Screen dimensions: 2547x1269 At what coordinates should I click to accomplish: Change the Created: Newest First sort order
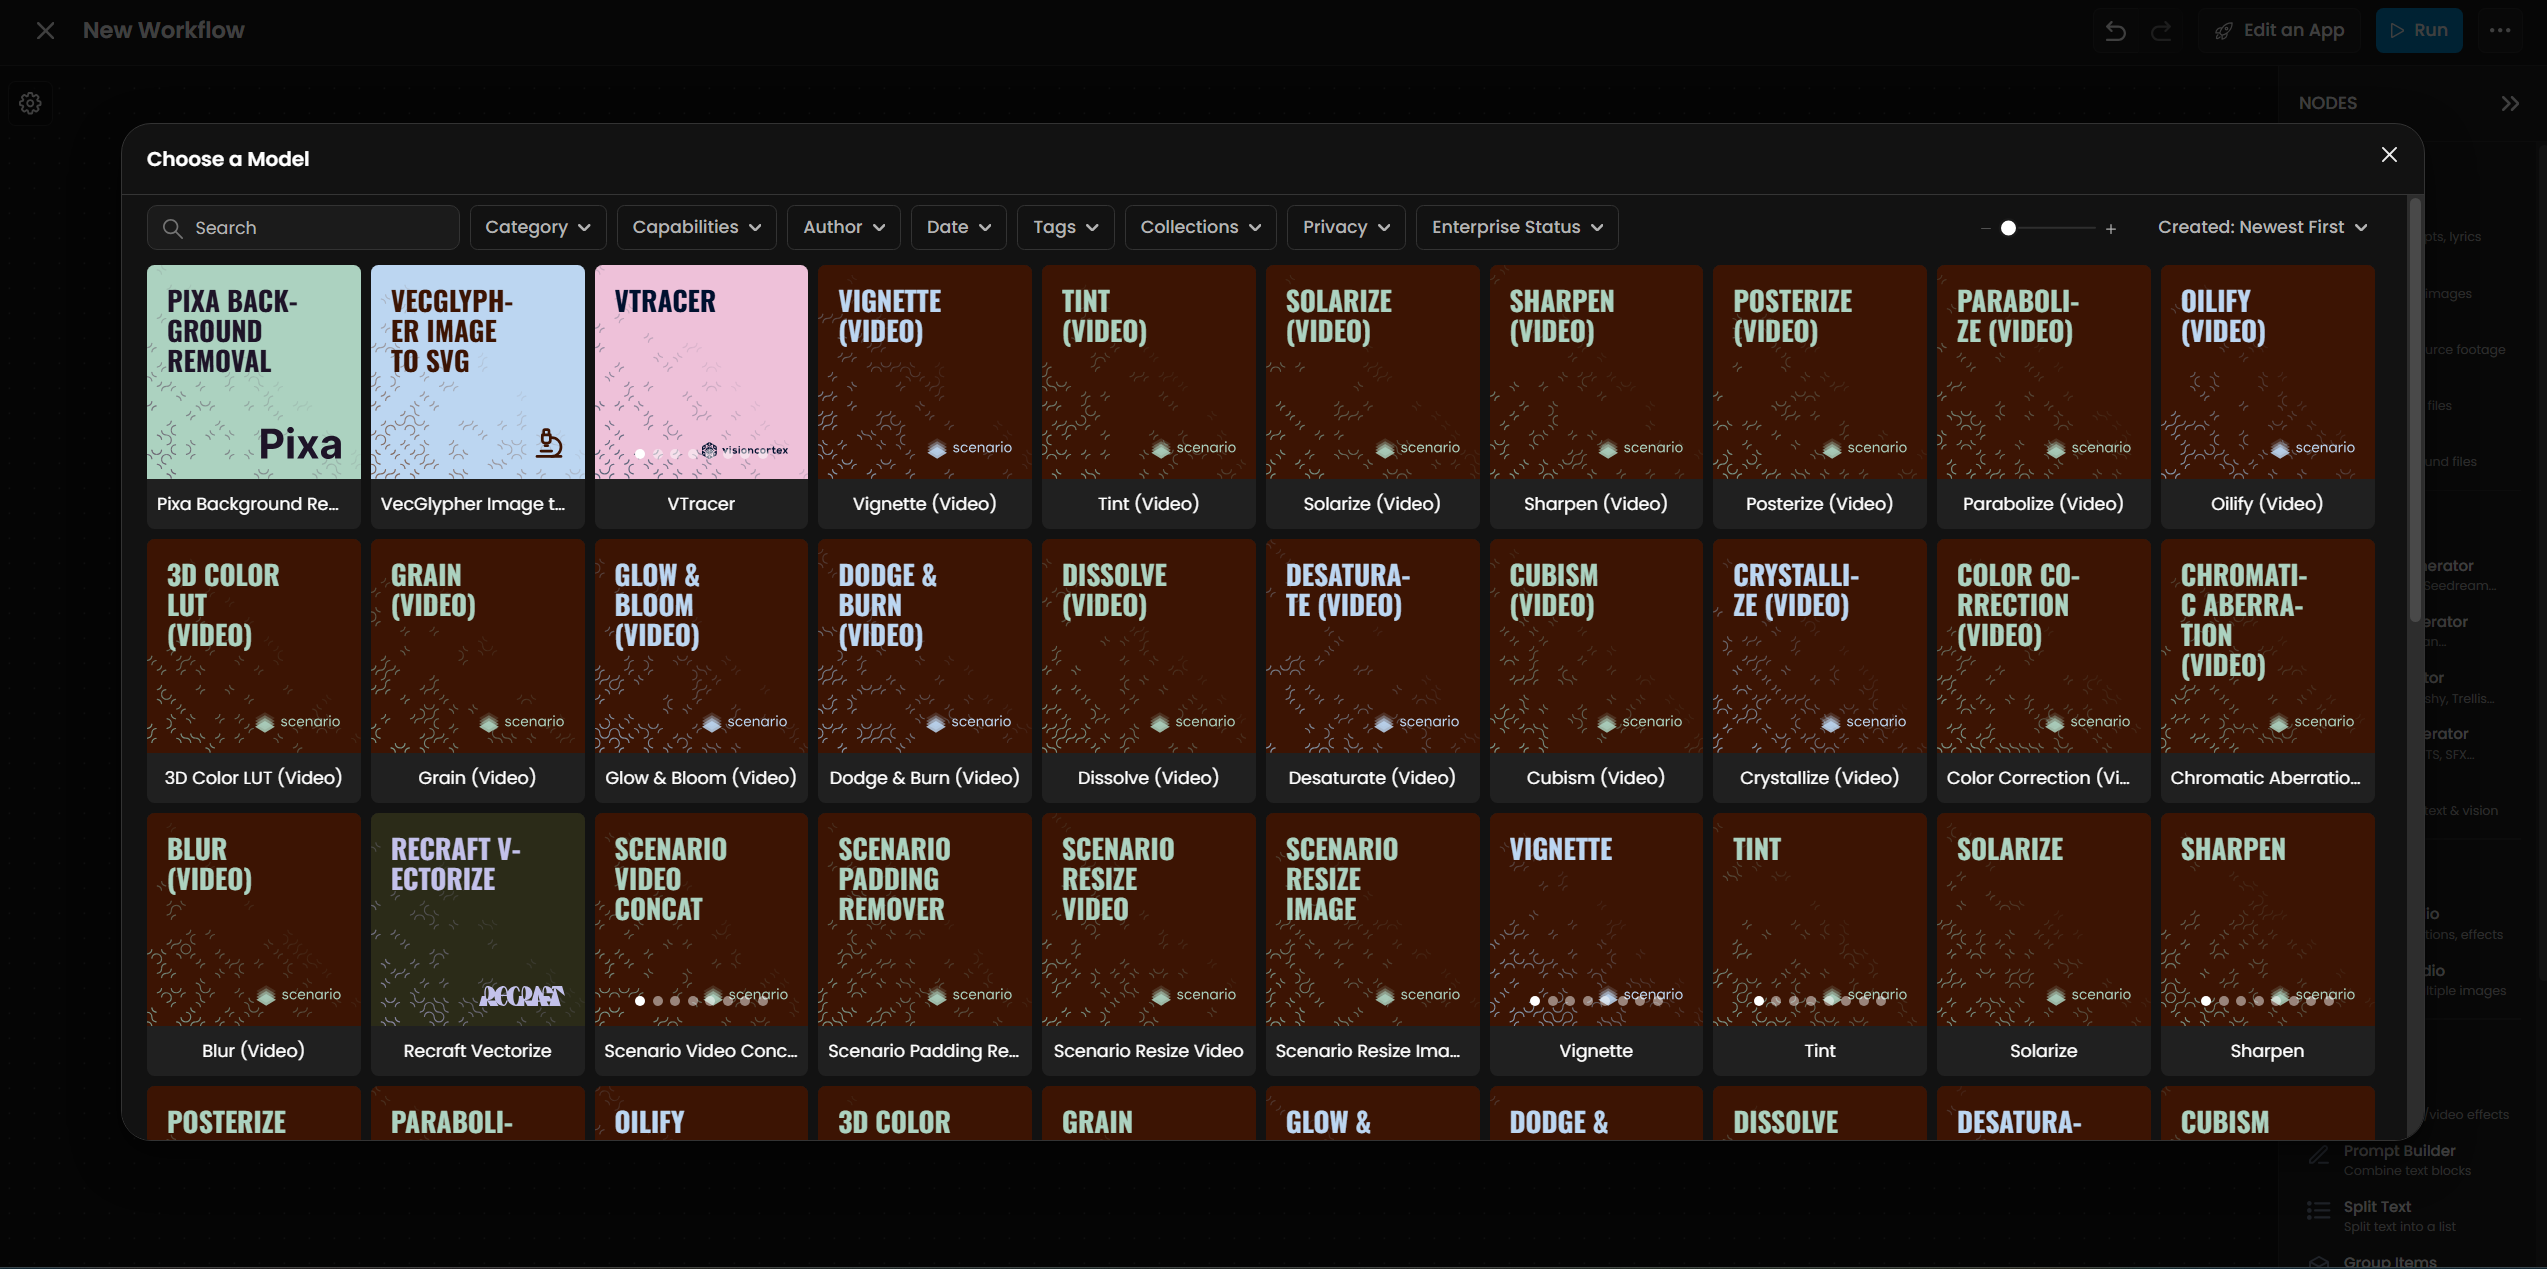2262,228
